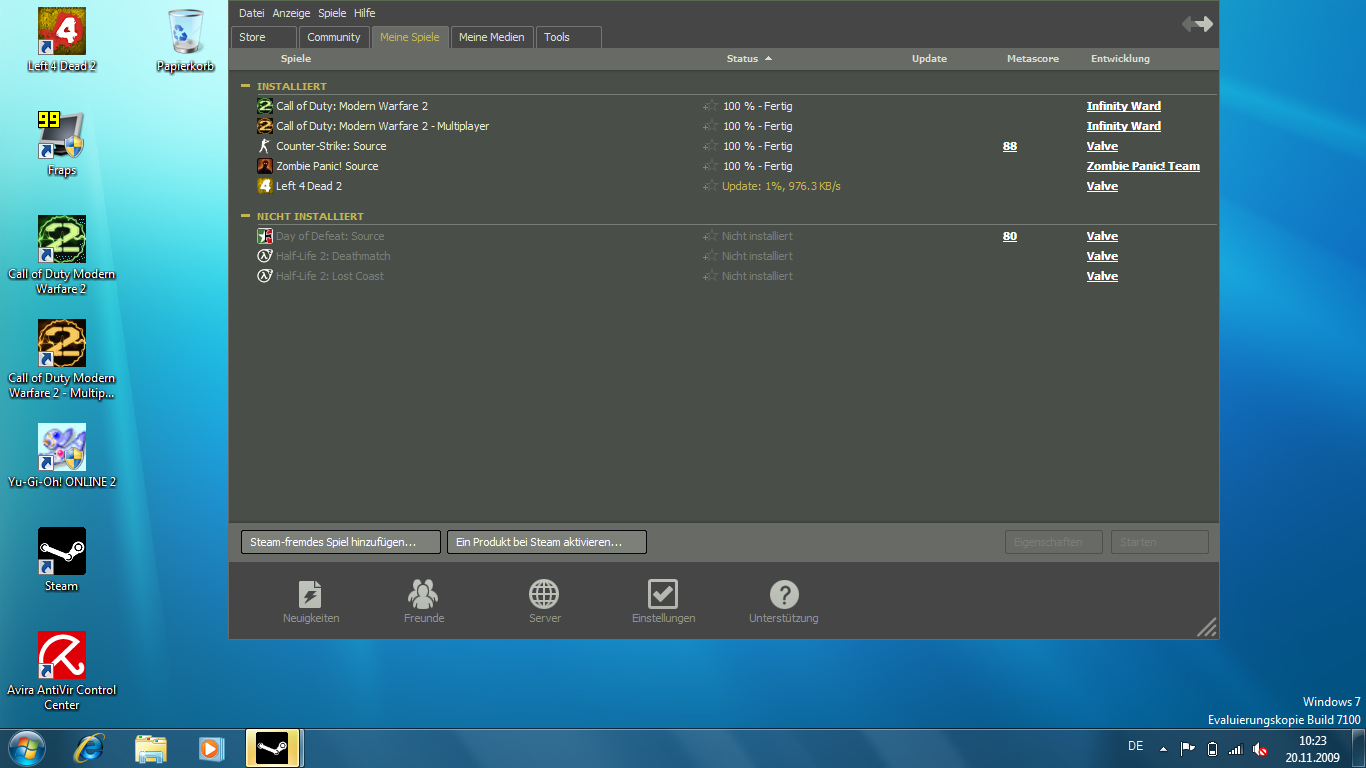Collapse the NICHT INSTALLIERT section
1366x768 pixels.
246,216
